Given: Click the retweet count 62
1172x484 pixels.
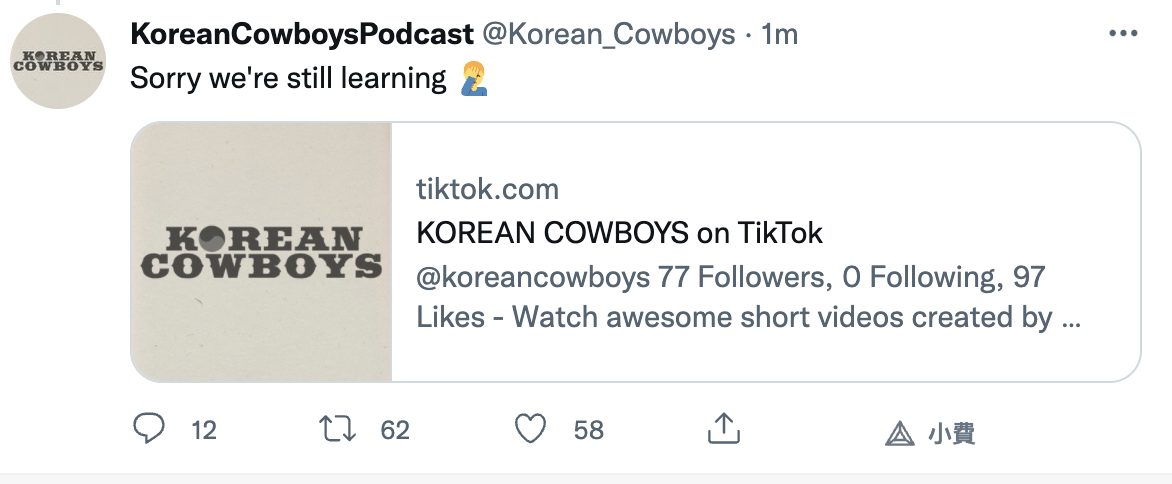Looking at the screenshot, I should [395, 430].
